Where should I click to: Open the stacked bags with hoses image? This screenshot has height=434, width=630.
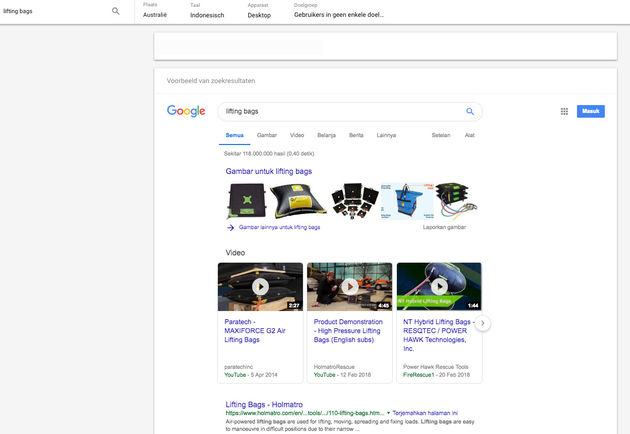[457, 201]
